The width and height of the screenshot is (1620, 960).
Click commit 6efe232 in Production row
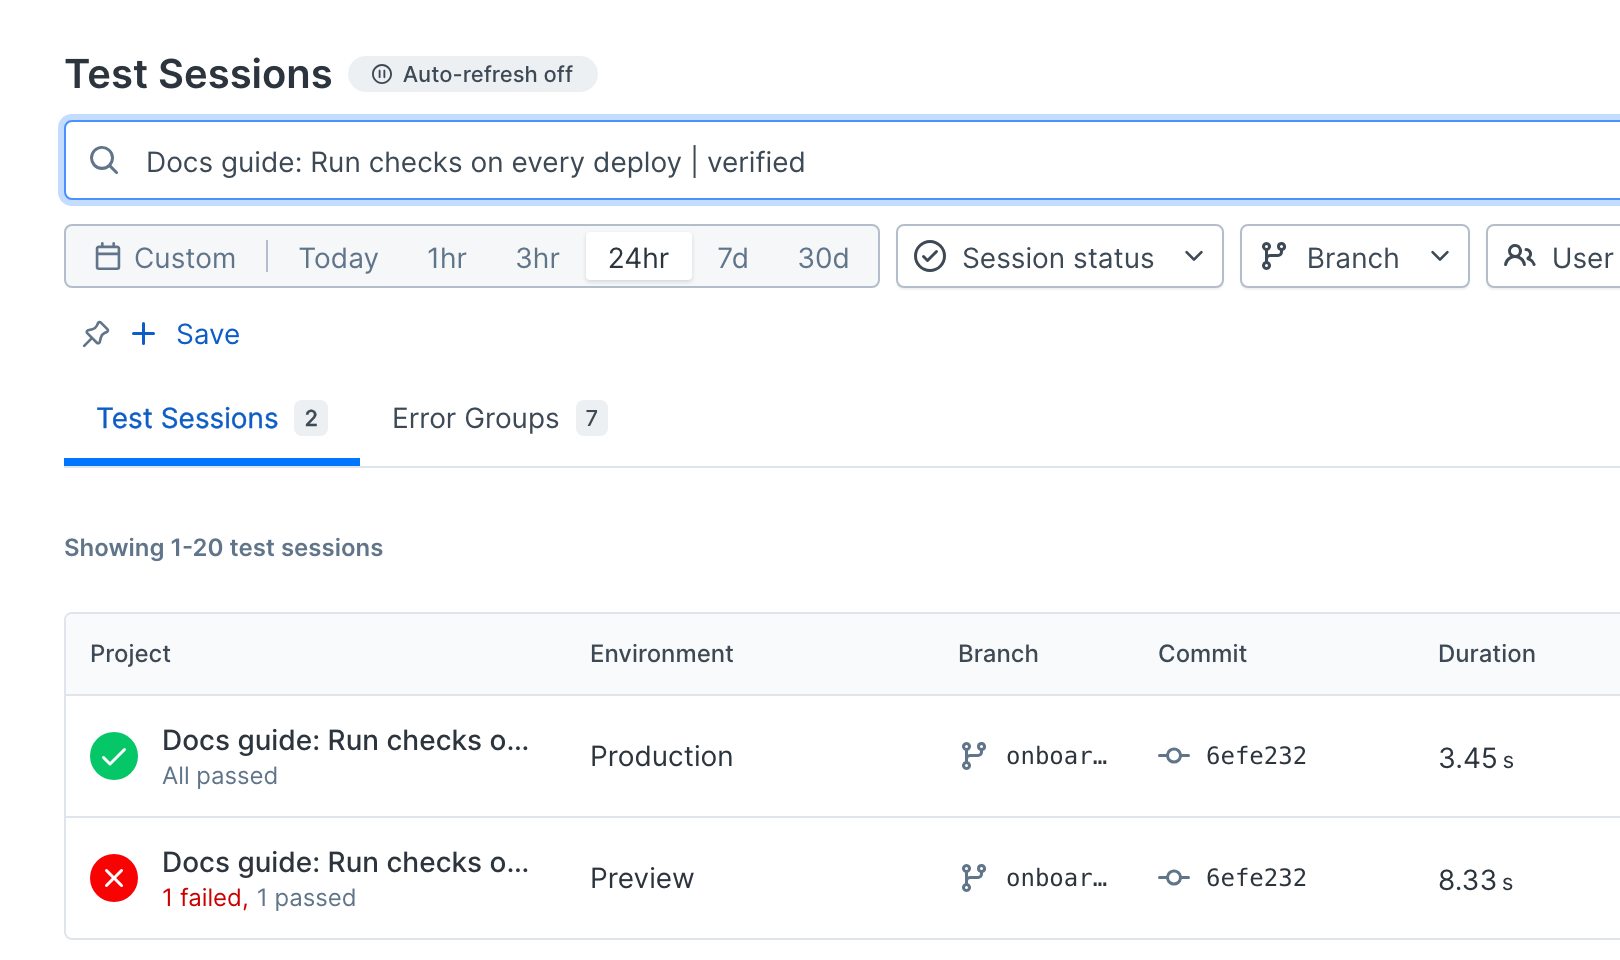click(1256, 756)
